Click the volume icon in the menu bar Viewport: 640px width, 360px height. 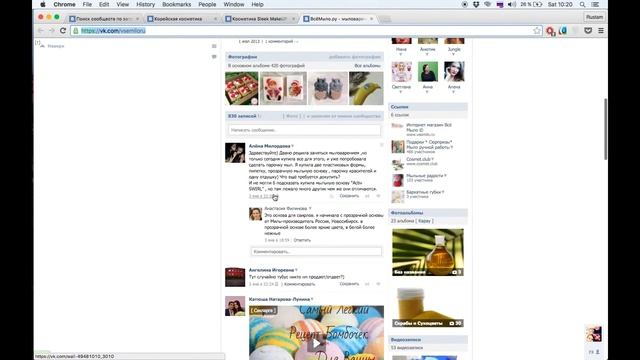click(512, 4)
